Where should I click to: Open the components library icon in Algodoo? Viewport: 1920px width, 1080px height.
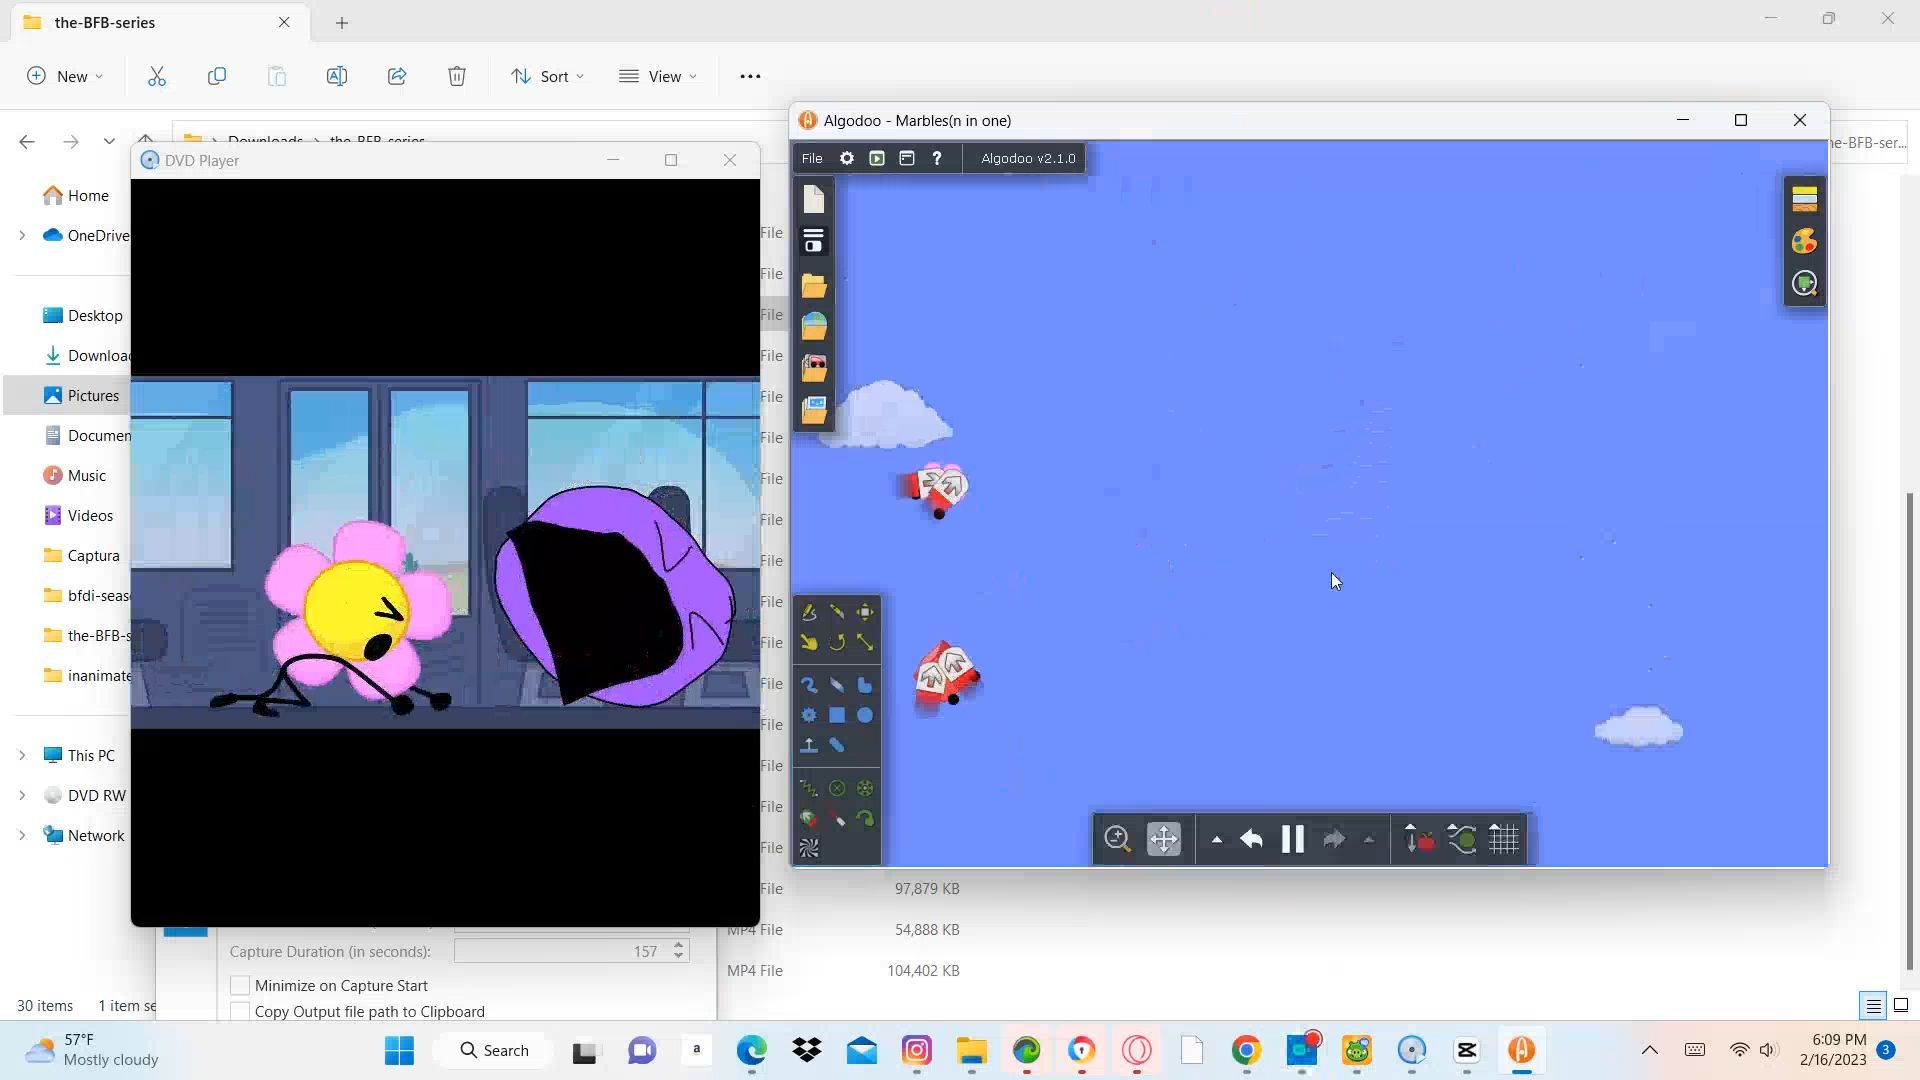[814, 368]
